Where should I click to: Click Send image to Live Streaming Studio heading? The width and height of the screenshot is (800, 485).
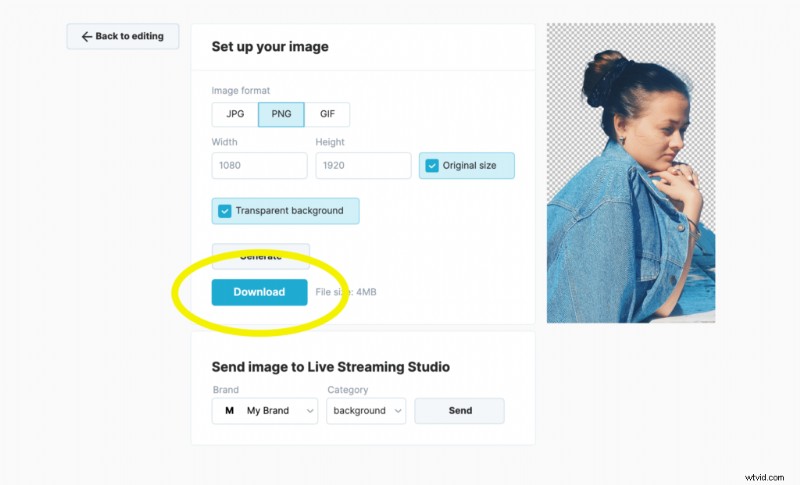pos(331,367)
